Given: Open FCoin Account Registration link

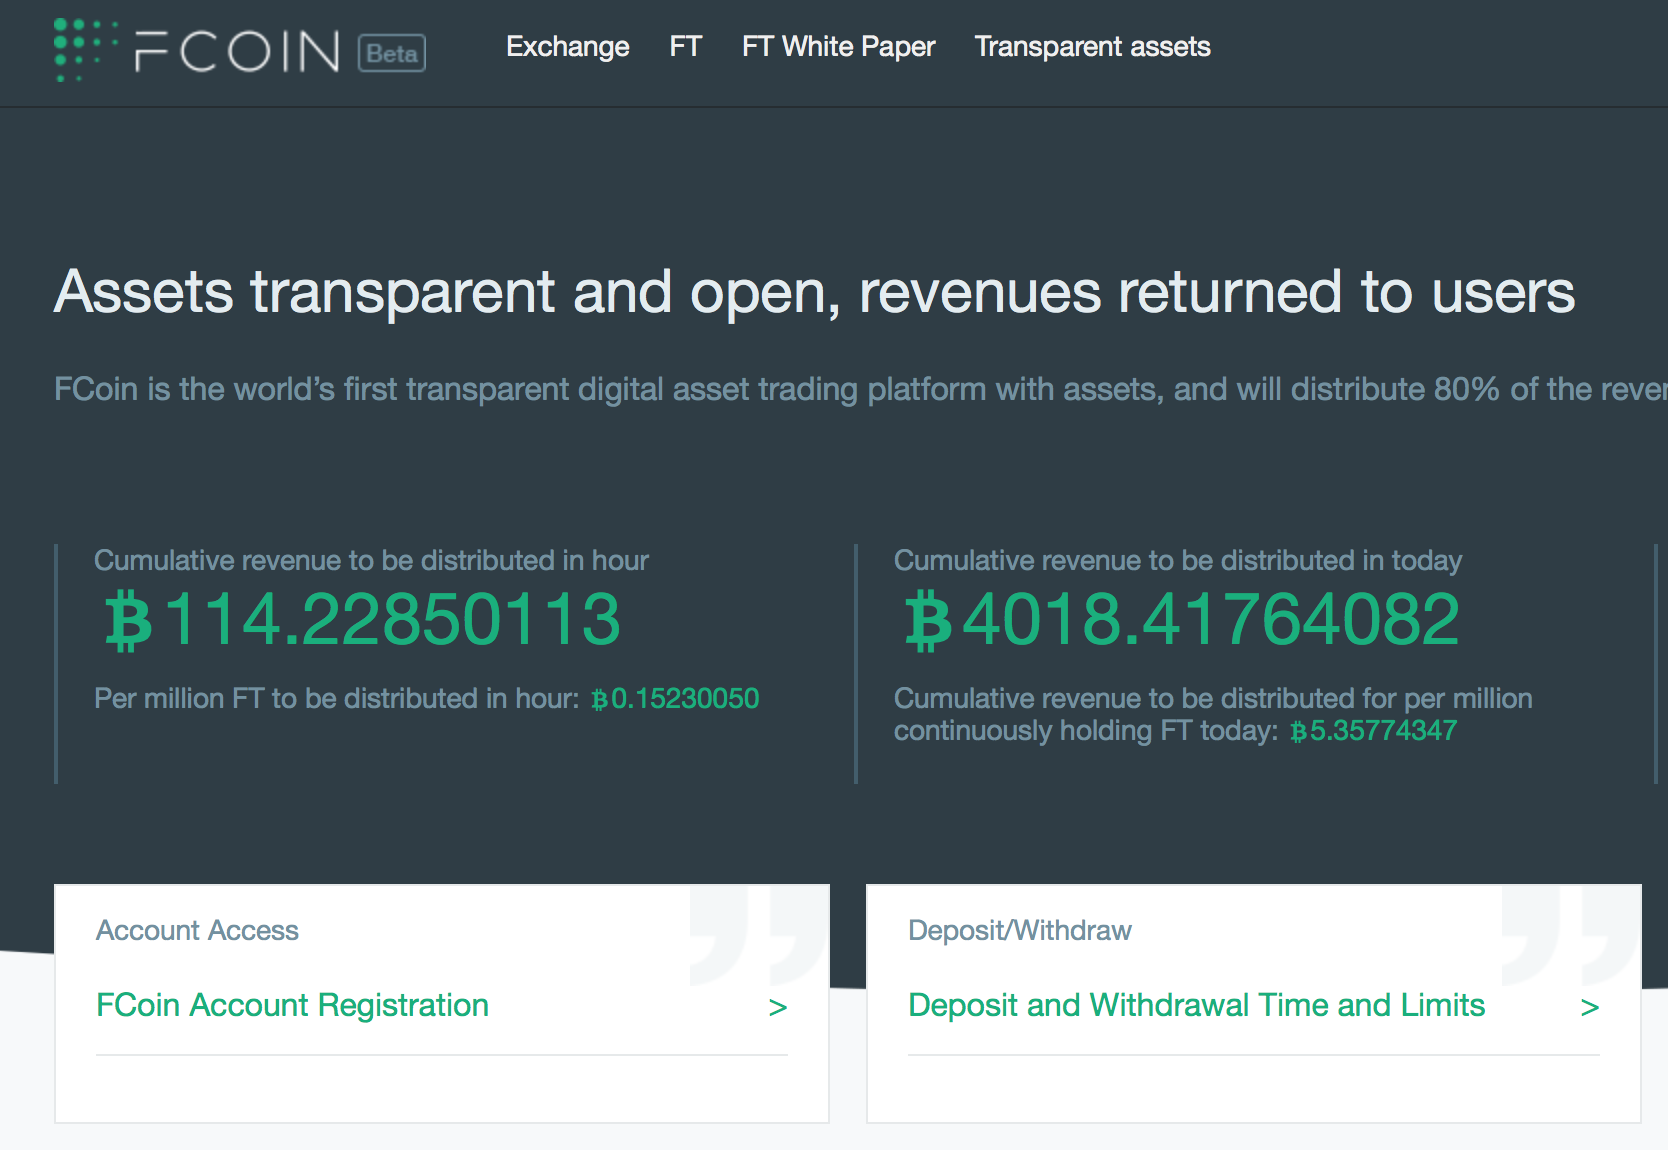Looking at the screenshot, I should [292, 1005].
